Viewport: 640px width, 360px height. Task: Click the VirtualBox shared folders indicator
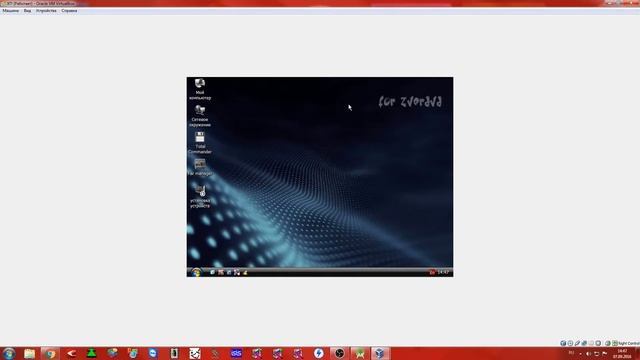coord(591,343)
